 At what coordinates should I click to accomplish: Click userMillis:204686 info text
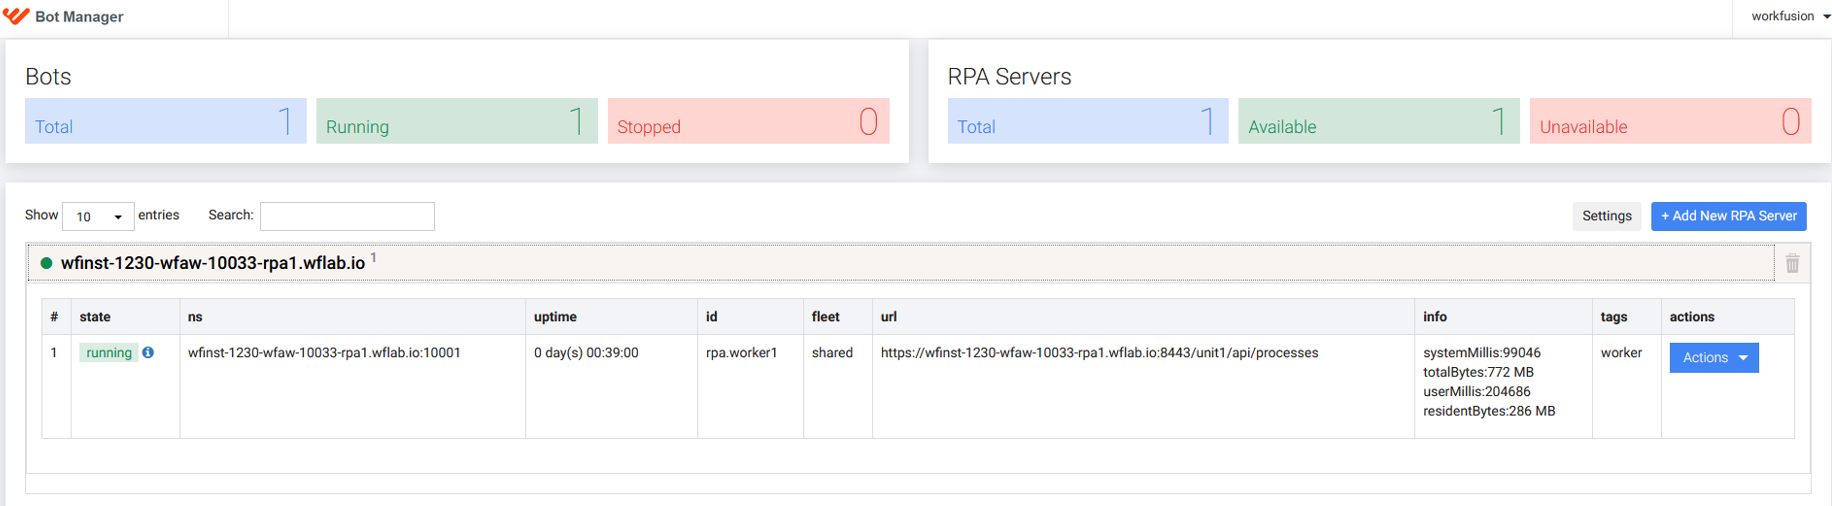(x=1476, y=392)
